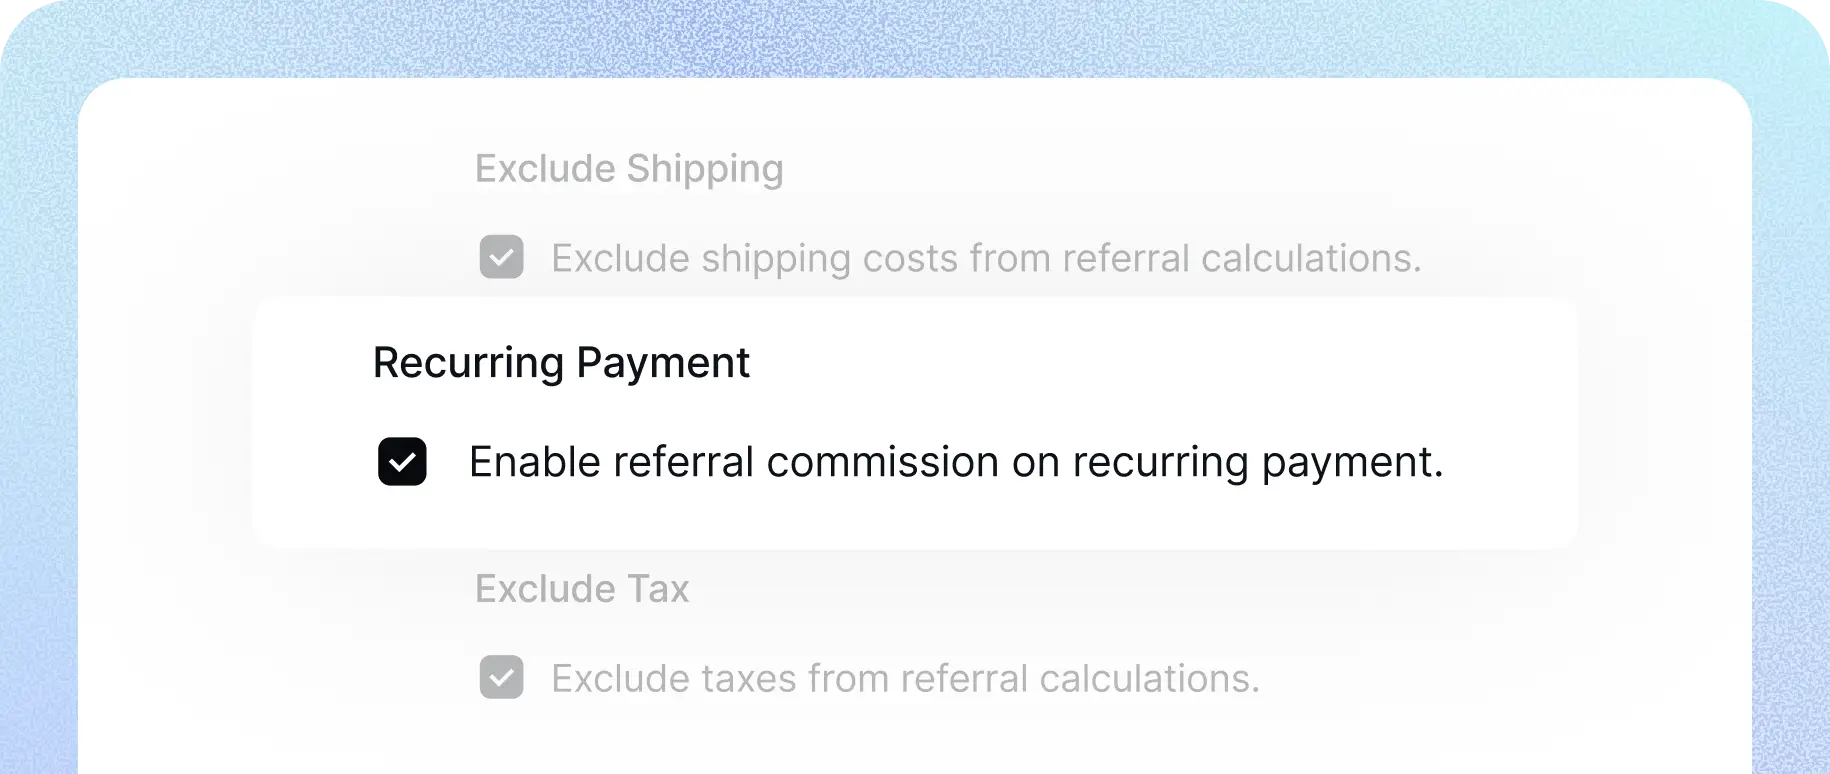Click the gray checkmark icon beside 'Exclude shipping costs'
The image size is (1830, 774).
pos(501,258)
